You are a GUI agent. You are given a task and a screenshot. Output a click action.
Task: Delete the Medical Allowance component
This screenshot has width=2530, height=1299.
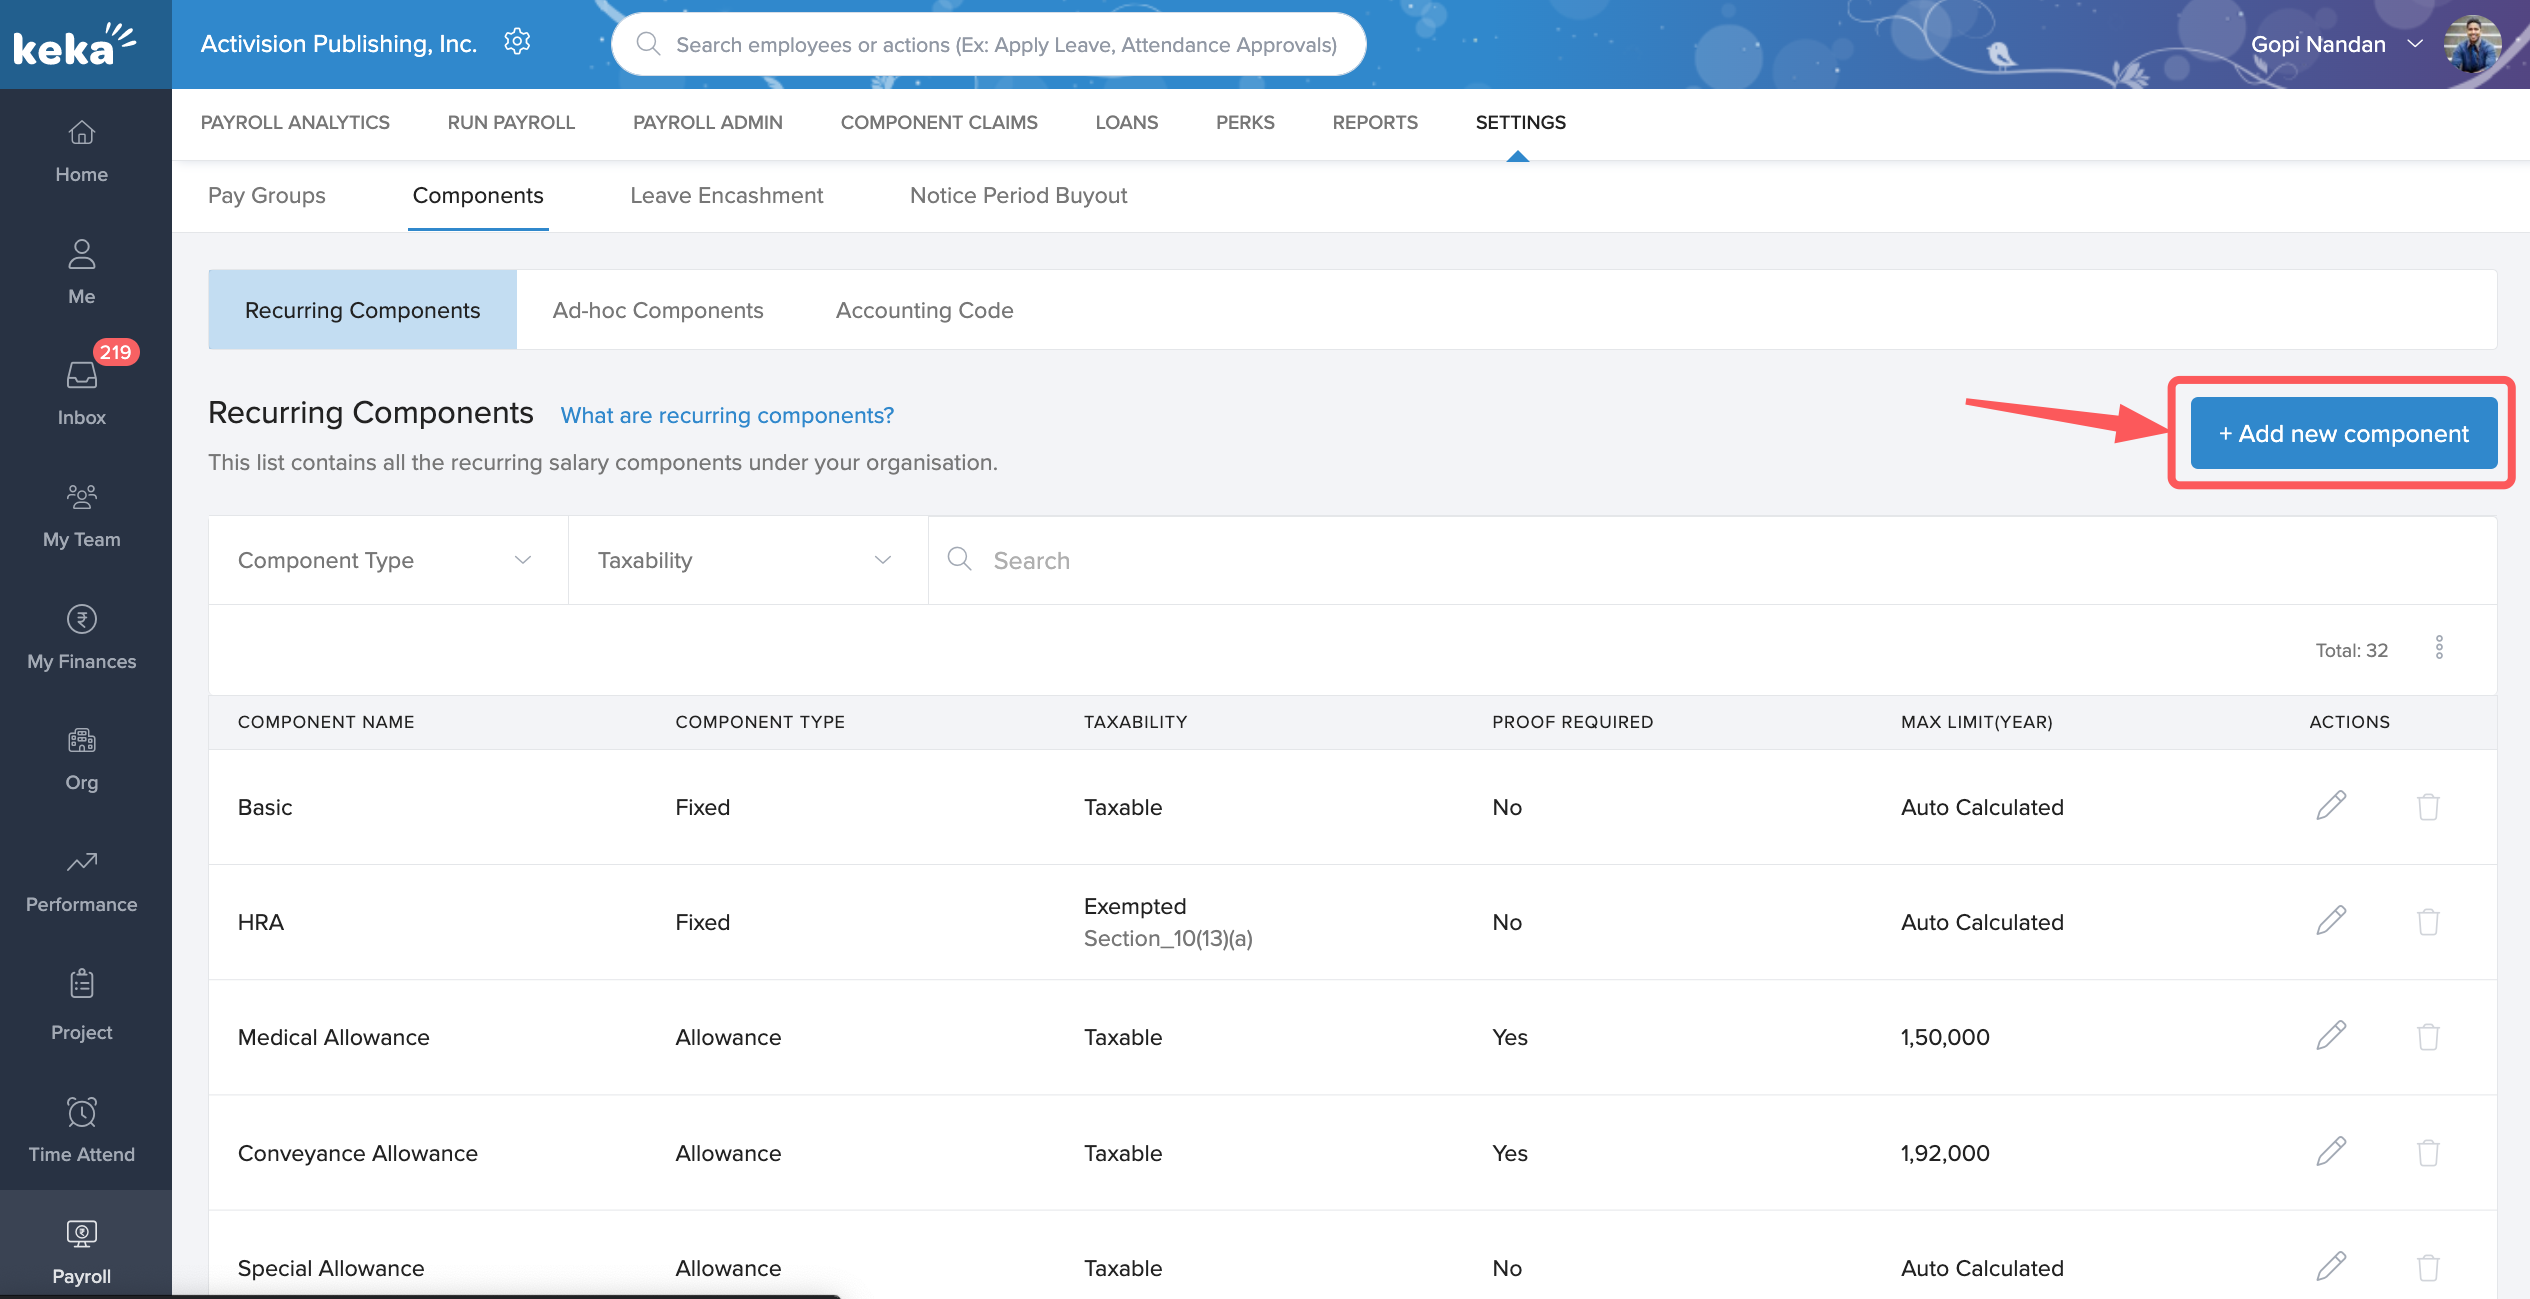(2427, 1036)
